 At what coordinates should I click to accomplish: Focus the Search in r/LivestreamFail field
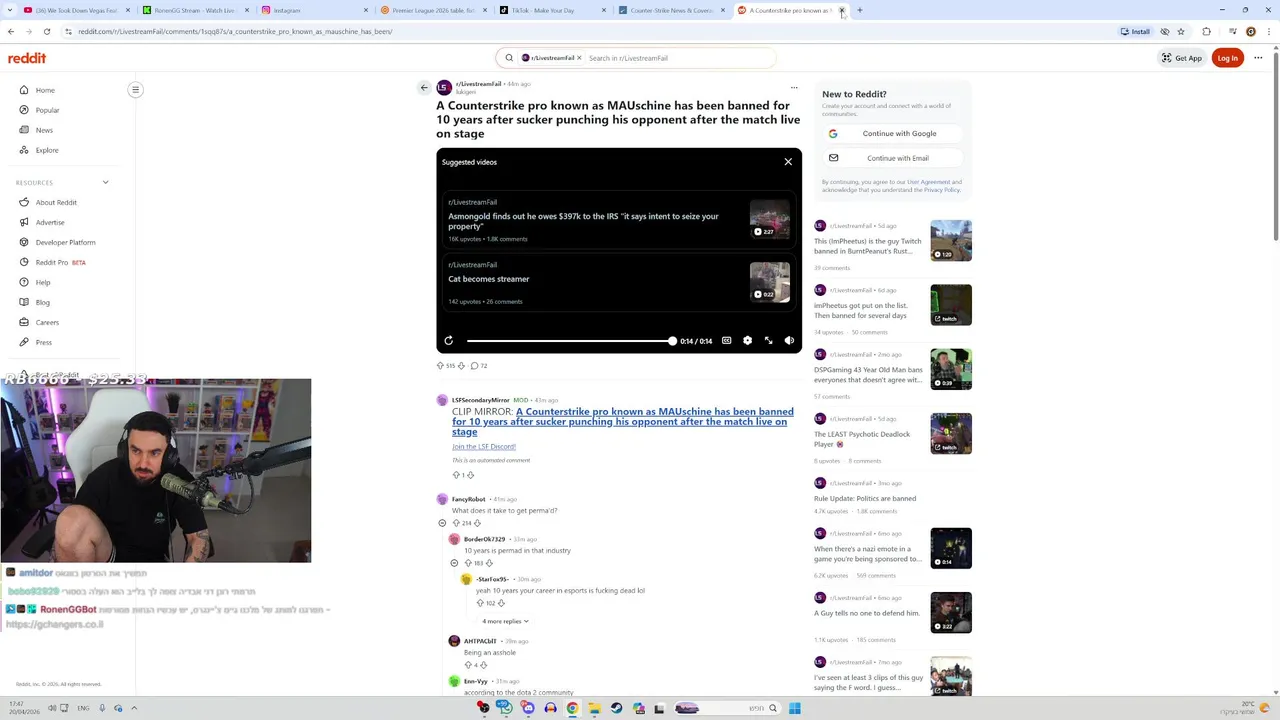coord(680,58)
